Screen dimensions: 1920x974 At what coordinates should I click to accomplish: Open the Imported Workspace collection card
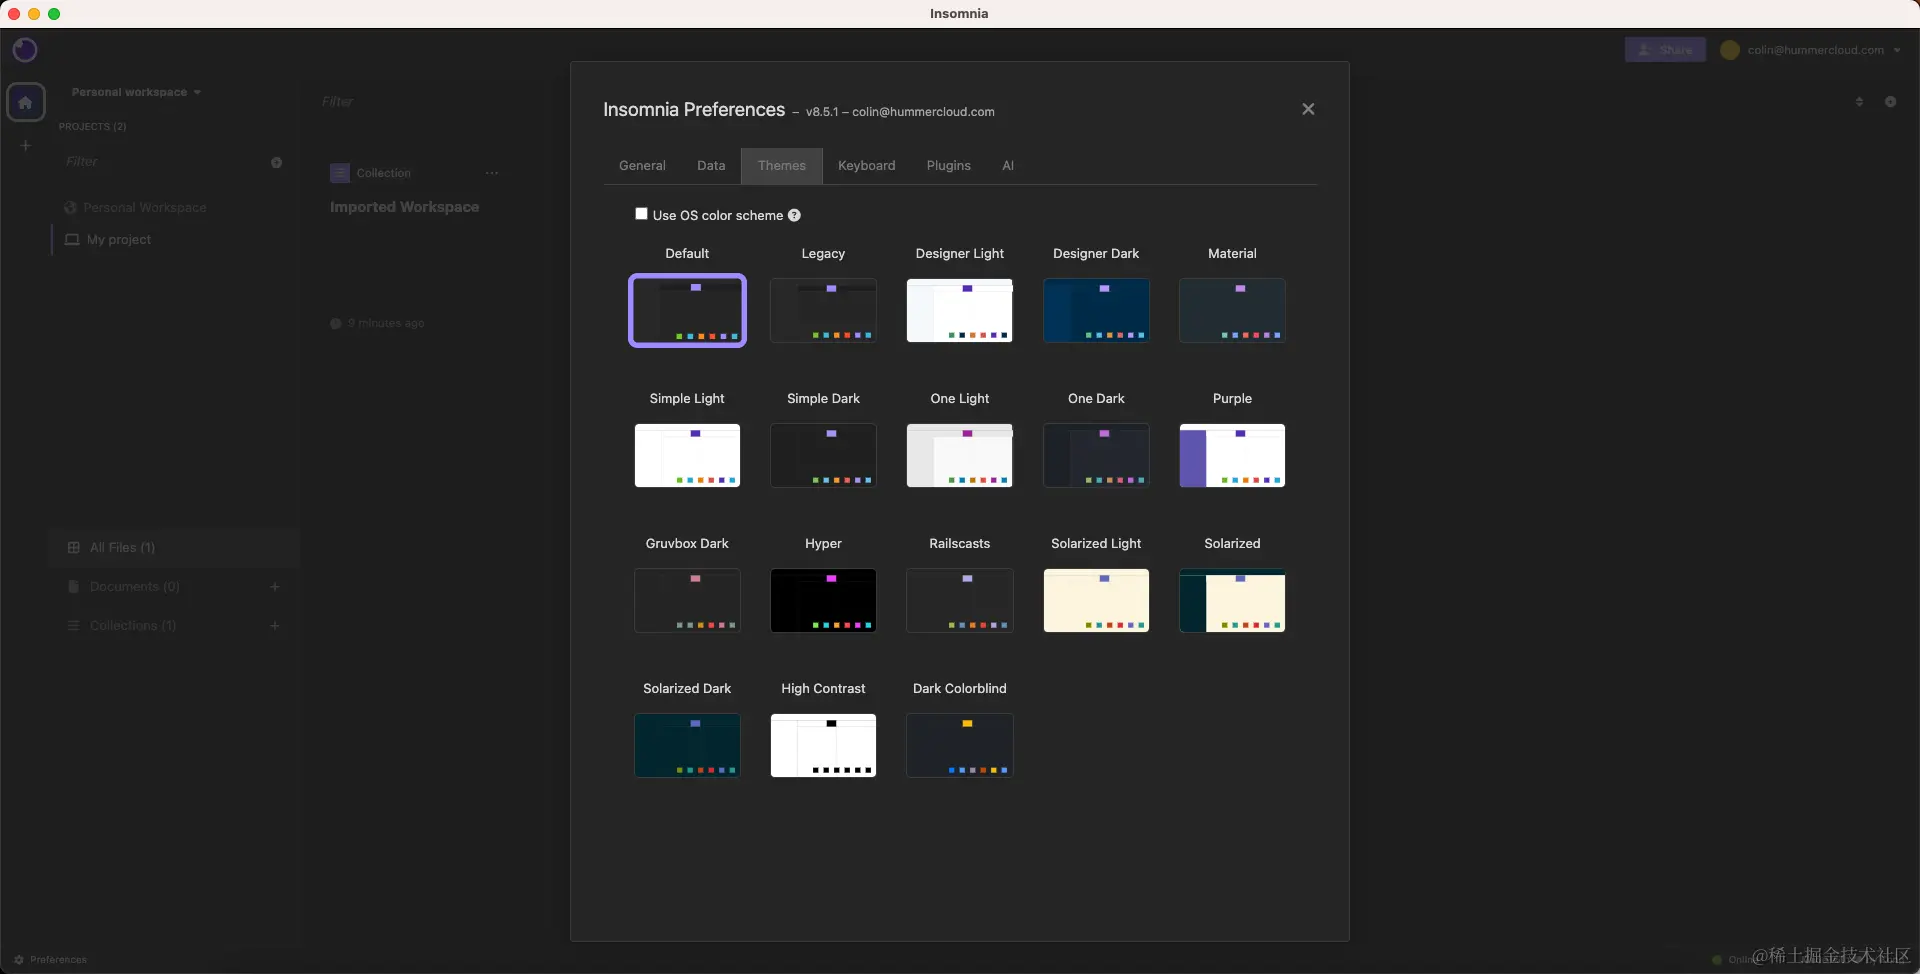click(x=415, y=245)
